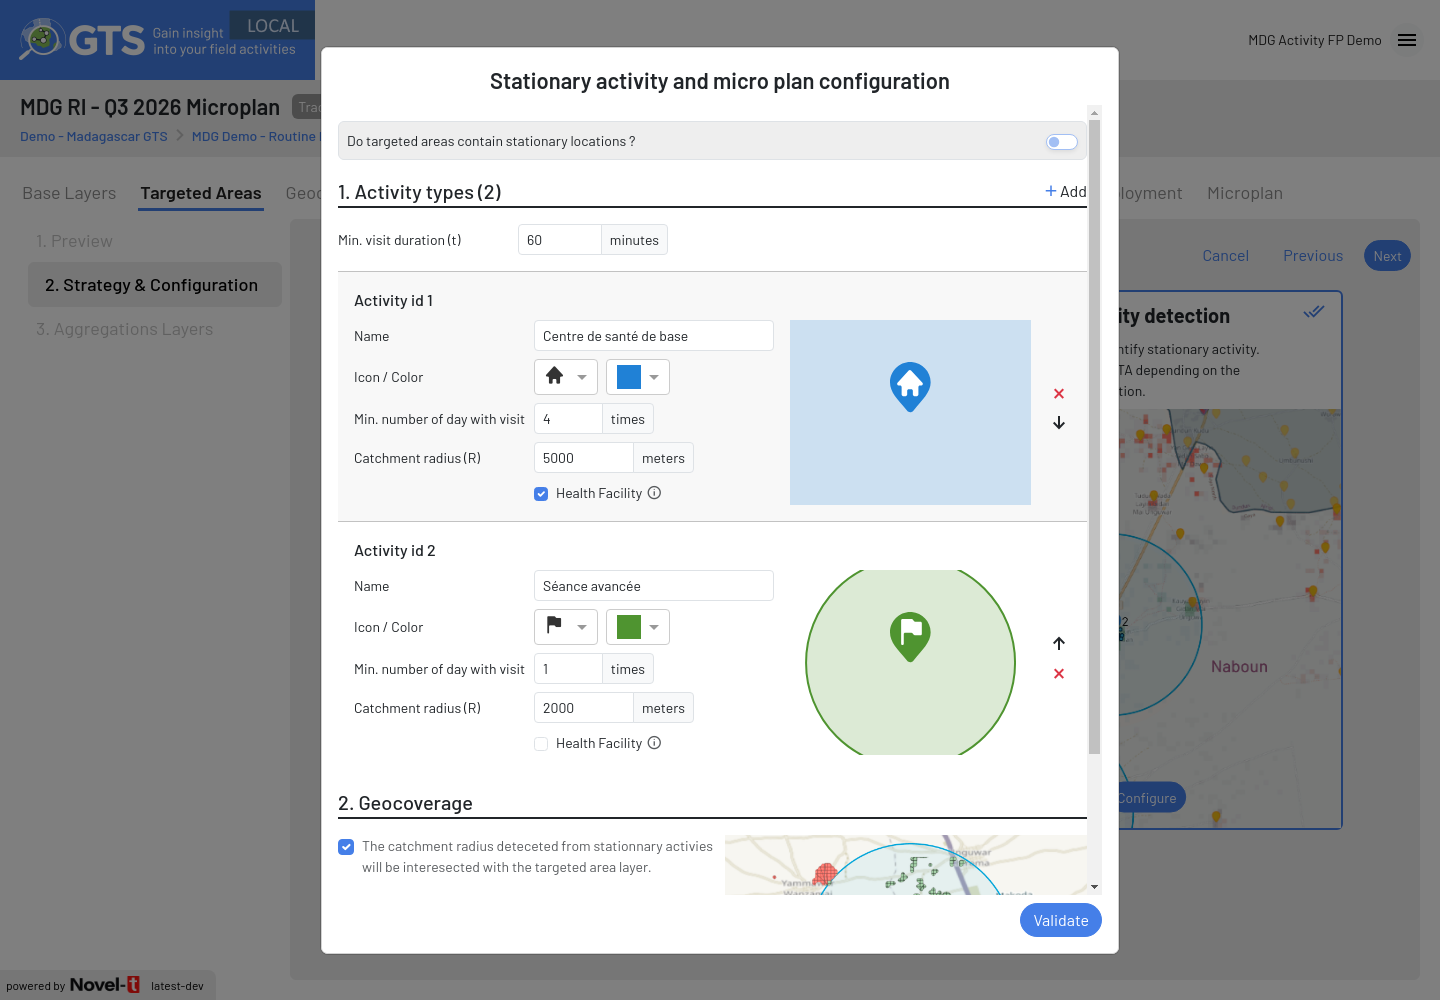Image resolution: width=1440 pixels, height=1000 pixels.
Task: Open flag icon dropdown for Activity 2
Action: [x=566, y=627]
